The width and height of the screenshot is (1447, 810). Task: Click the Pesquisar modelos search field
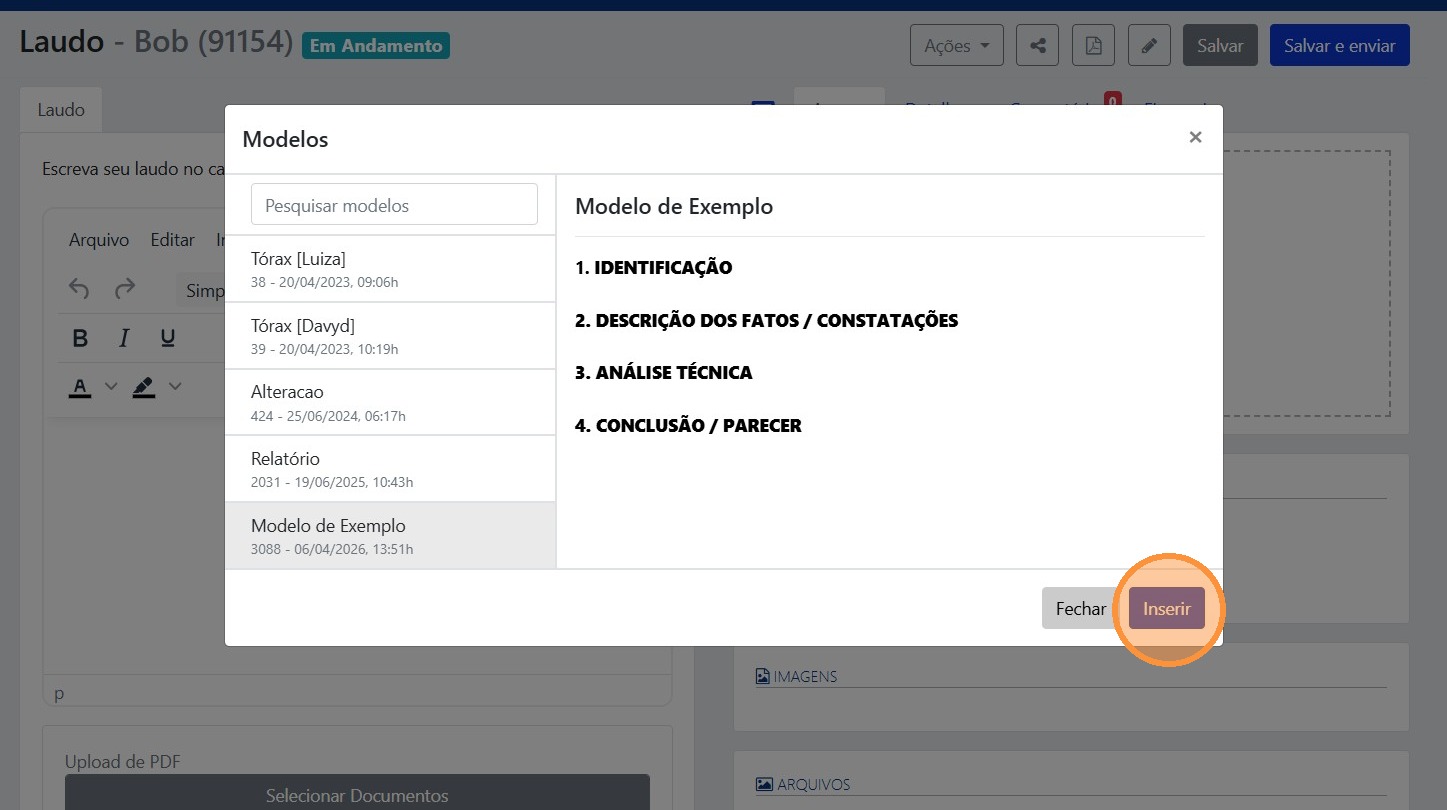pyautogui.click(x=394, y=204)
